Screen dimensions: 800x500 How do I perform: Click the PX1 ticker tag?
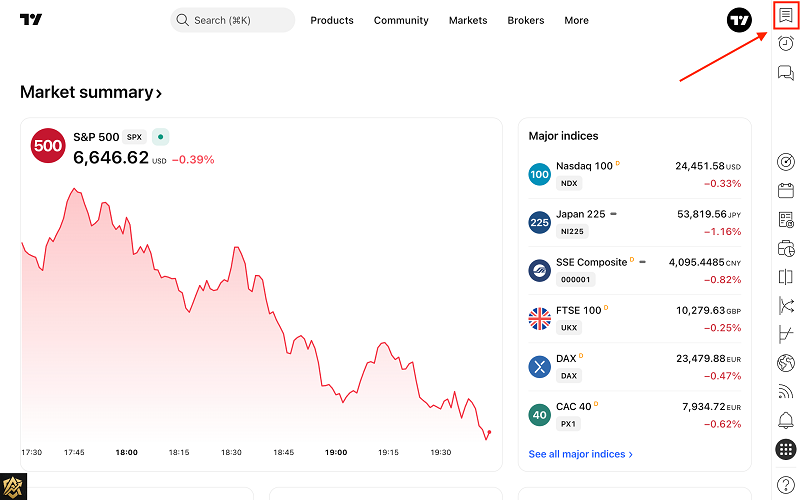click(x=568, y=424)
